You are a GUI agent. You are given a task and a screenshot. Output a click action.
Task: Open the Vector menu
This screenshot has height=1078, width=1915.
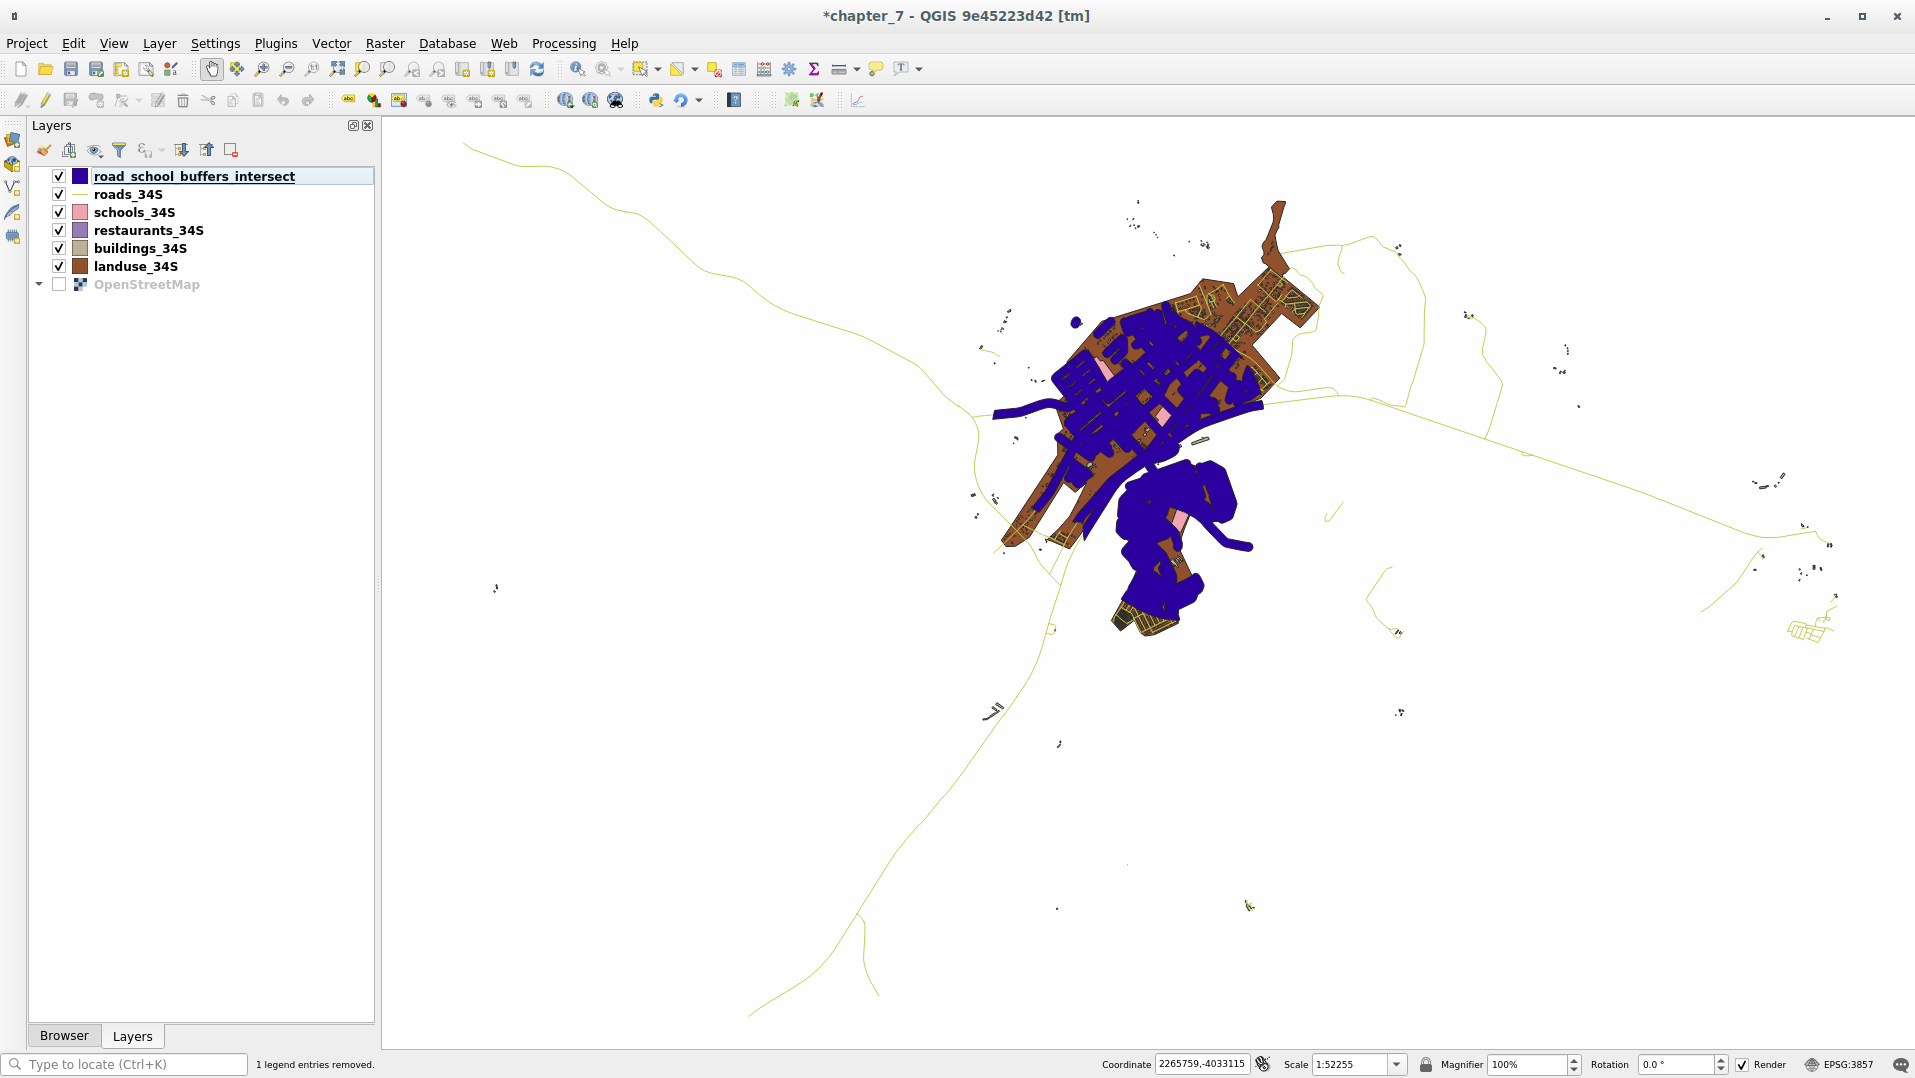(x=331, y=43)
